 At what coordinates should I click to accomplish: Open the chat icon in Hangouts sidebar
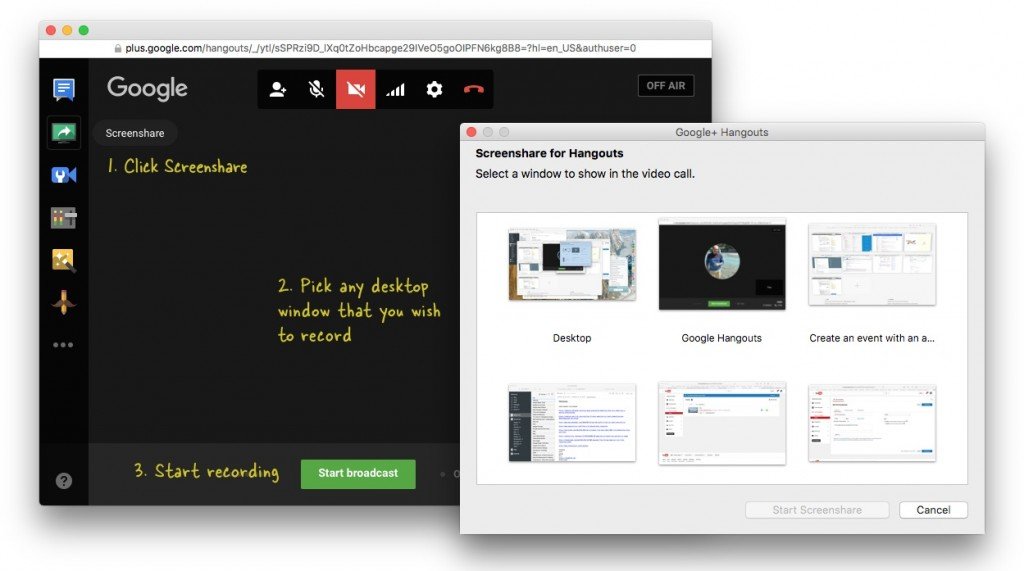coord(63,89)
